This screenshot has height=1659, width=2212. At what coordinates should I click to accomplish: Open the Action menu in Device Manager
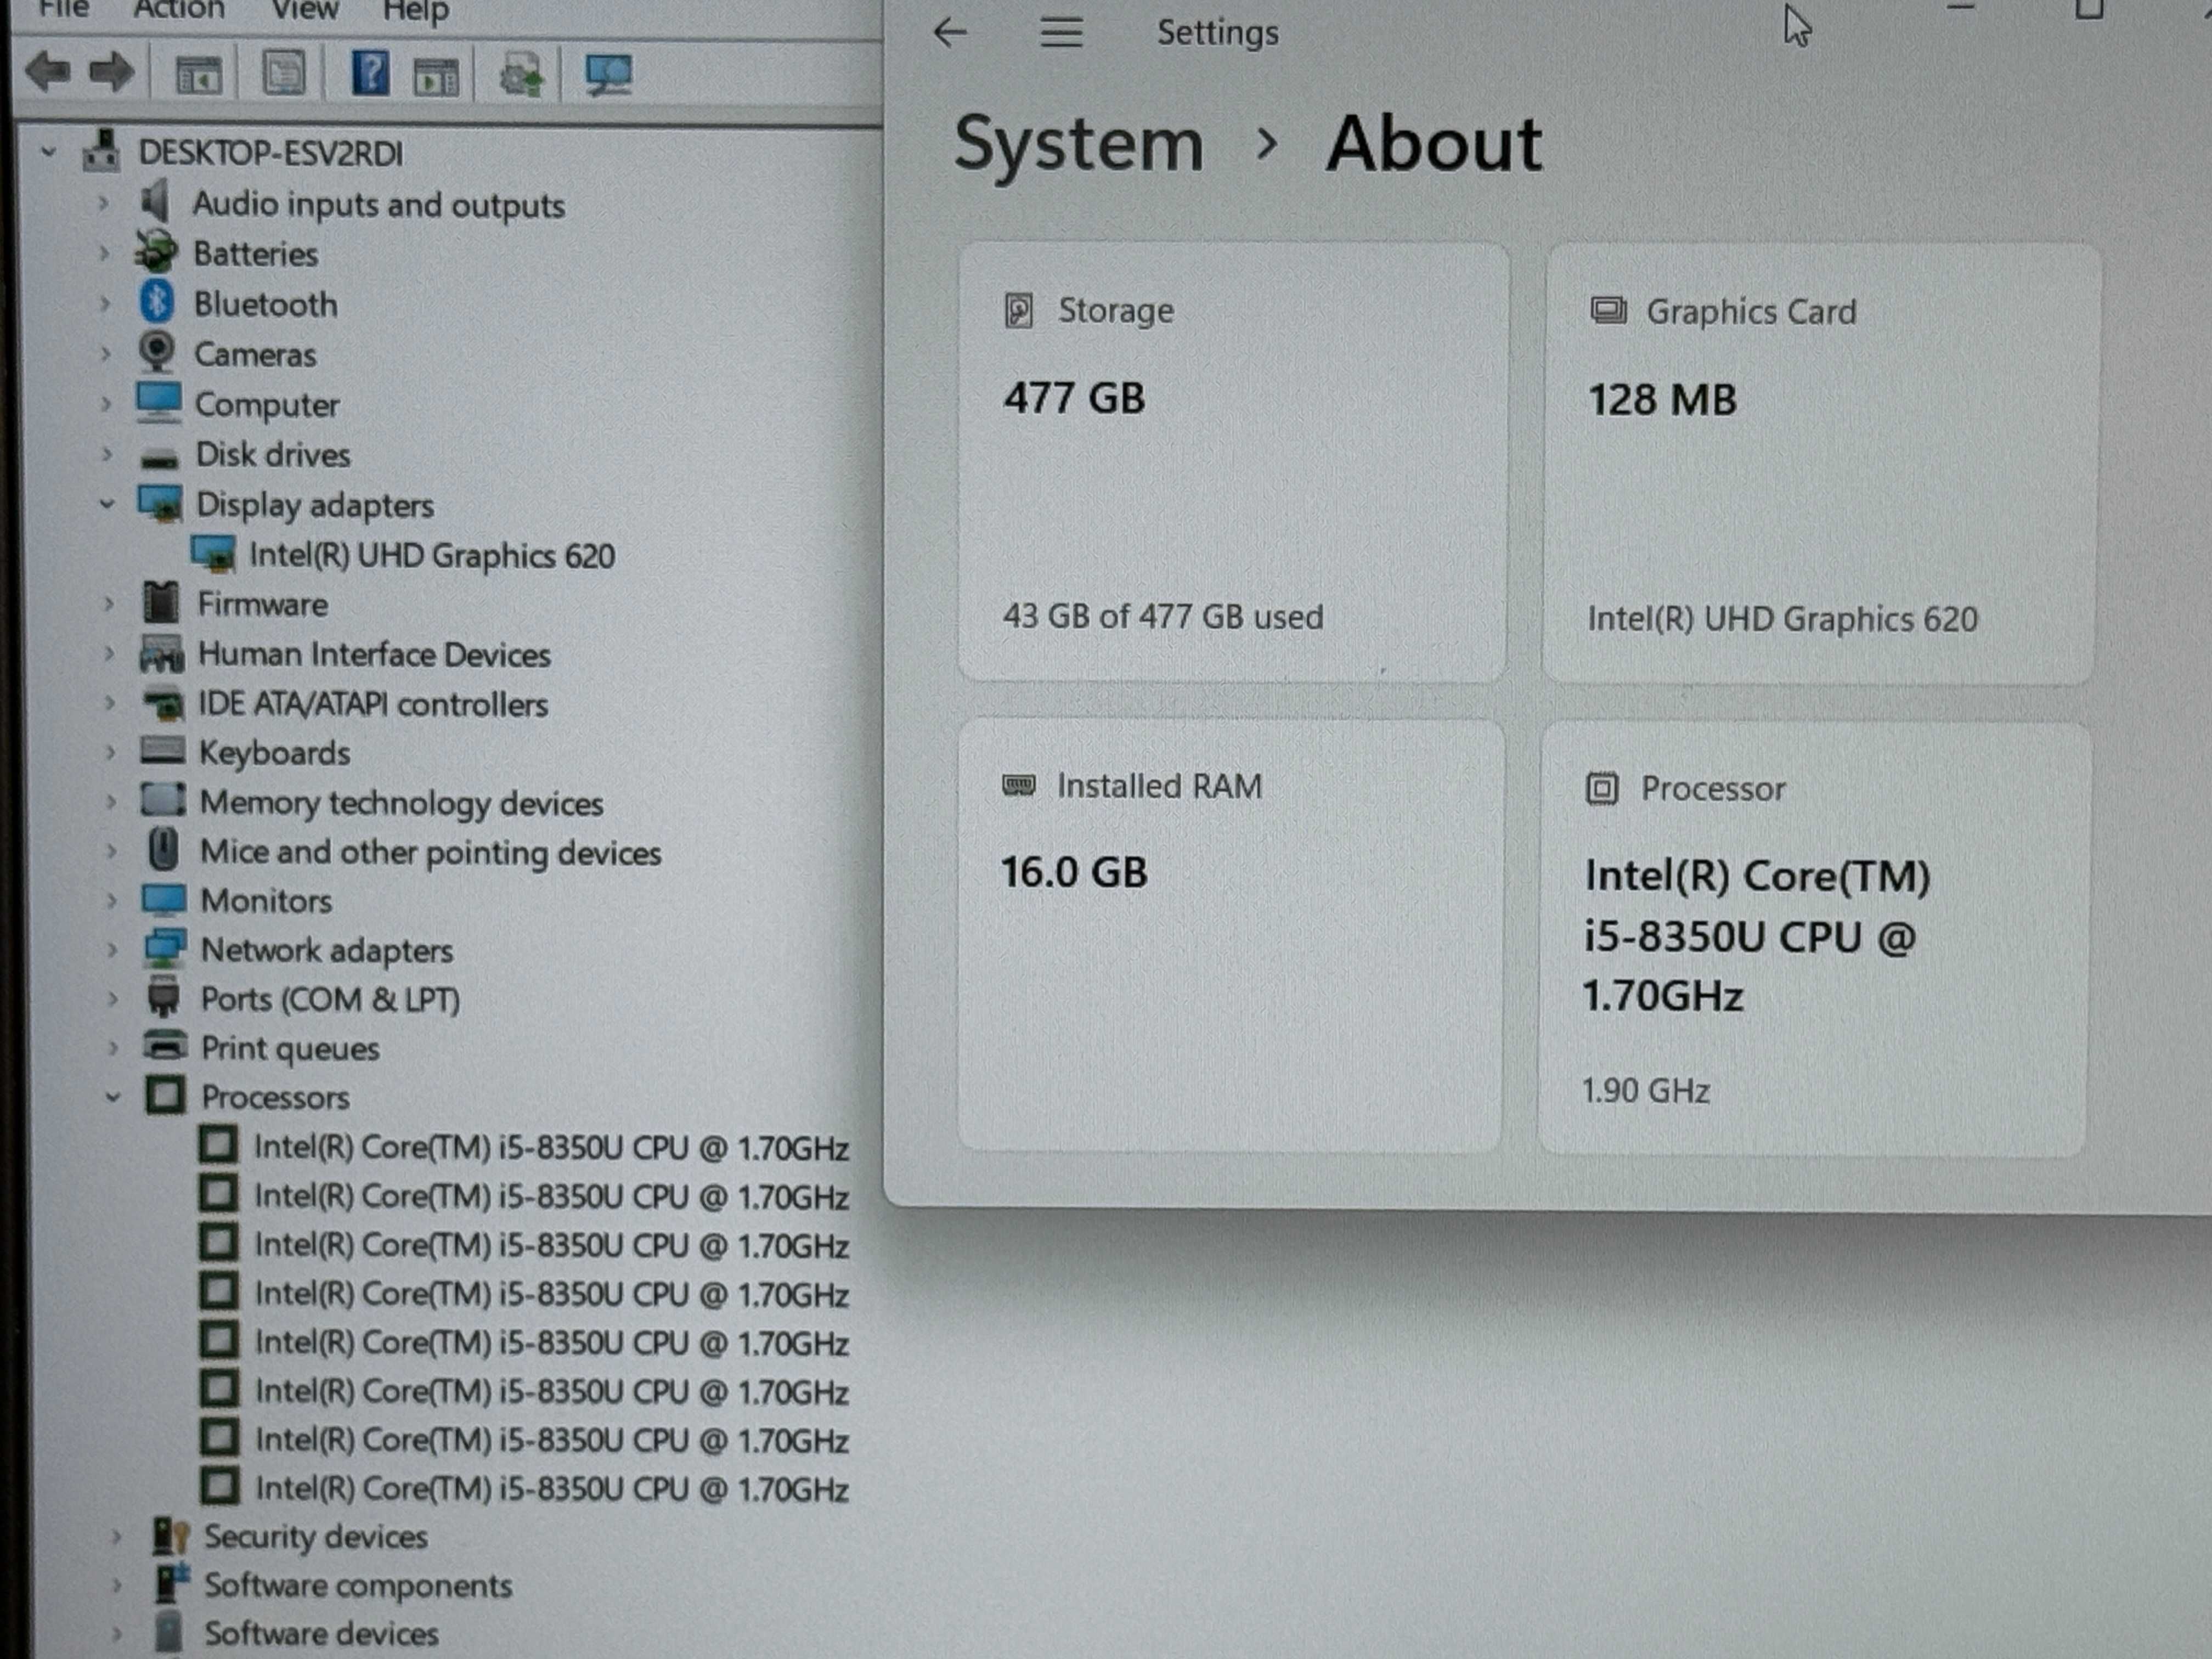[x=179, y=10]
